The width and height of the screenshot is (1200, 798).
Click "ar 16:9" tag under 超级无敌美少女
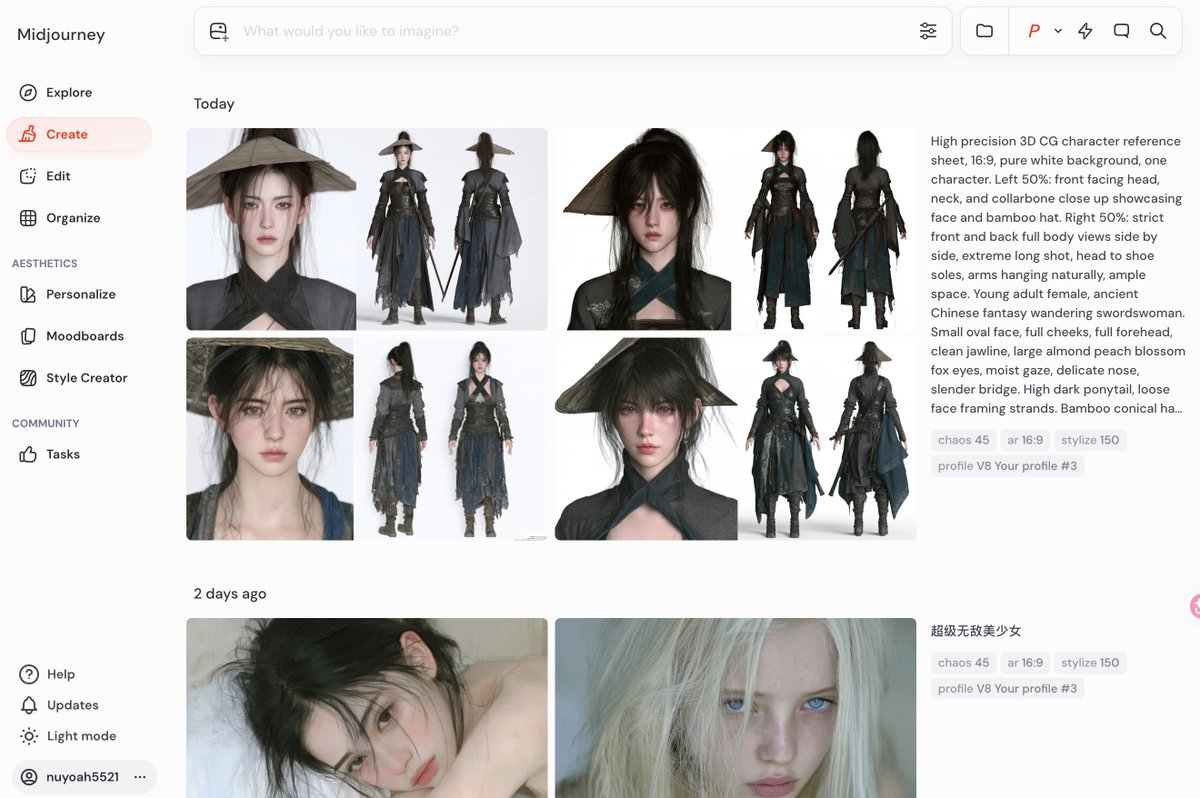pos(1025,662)
